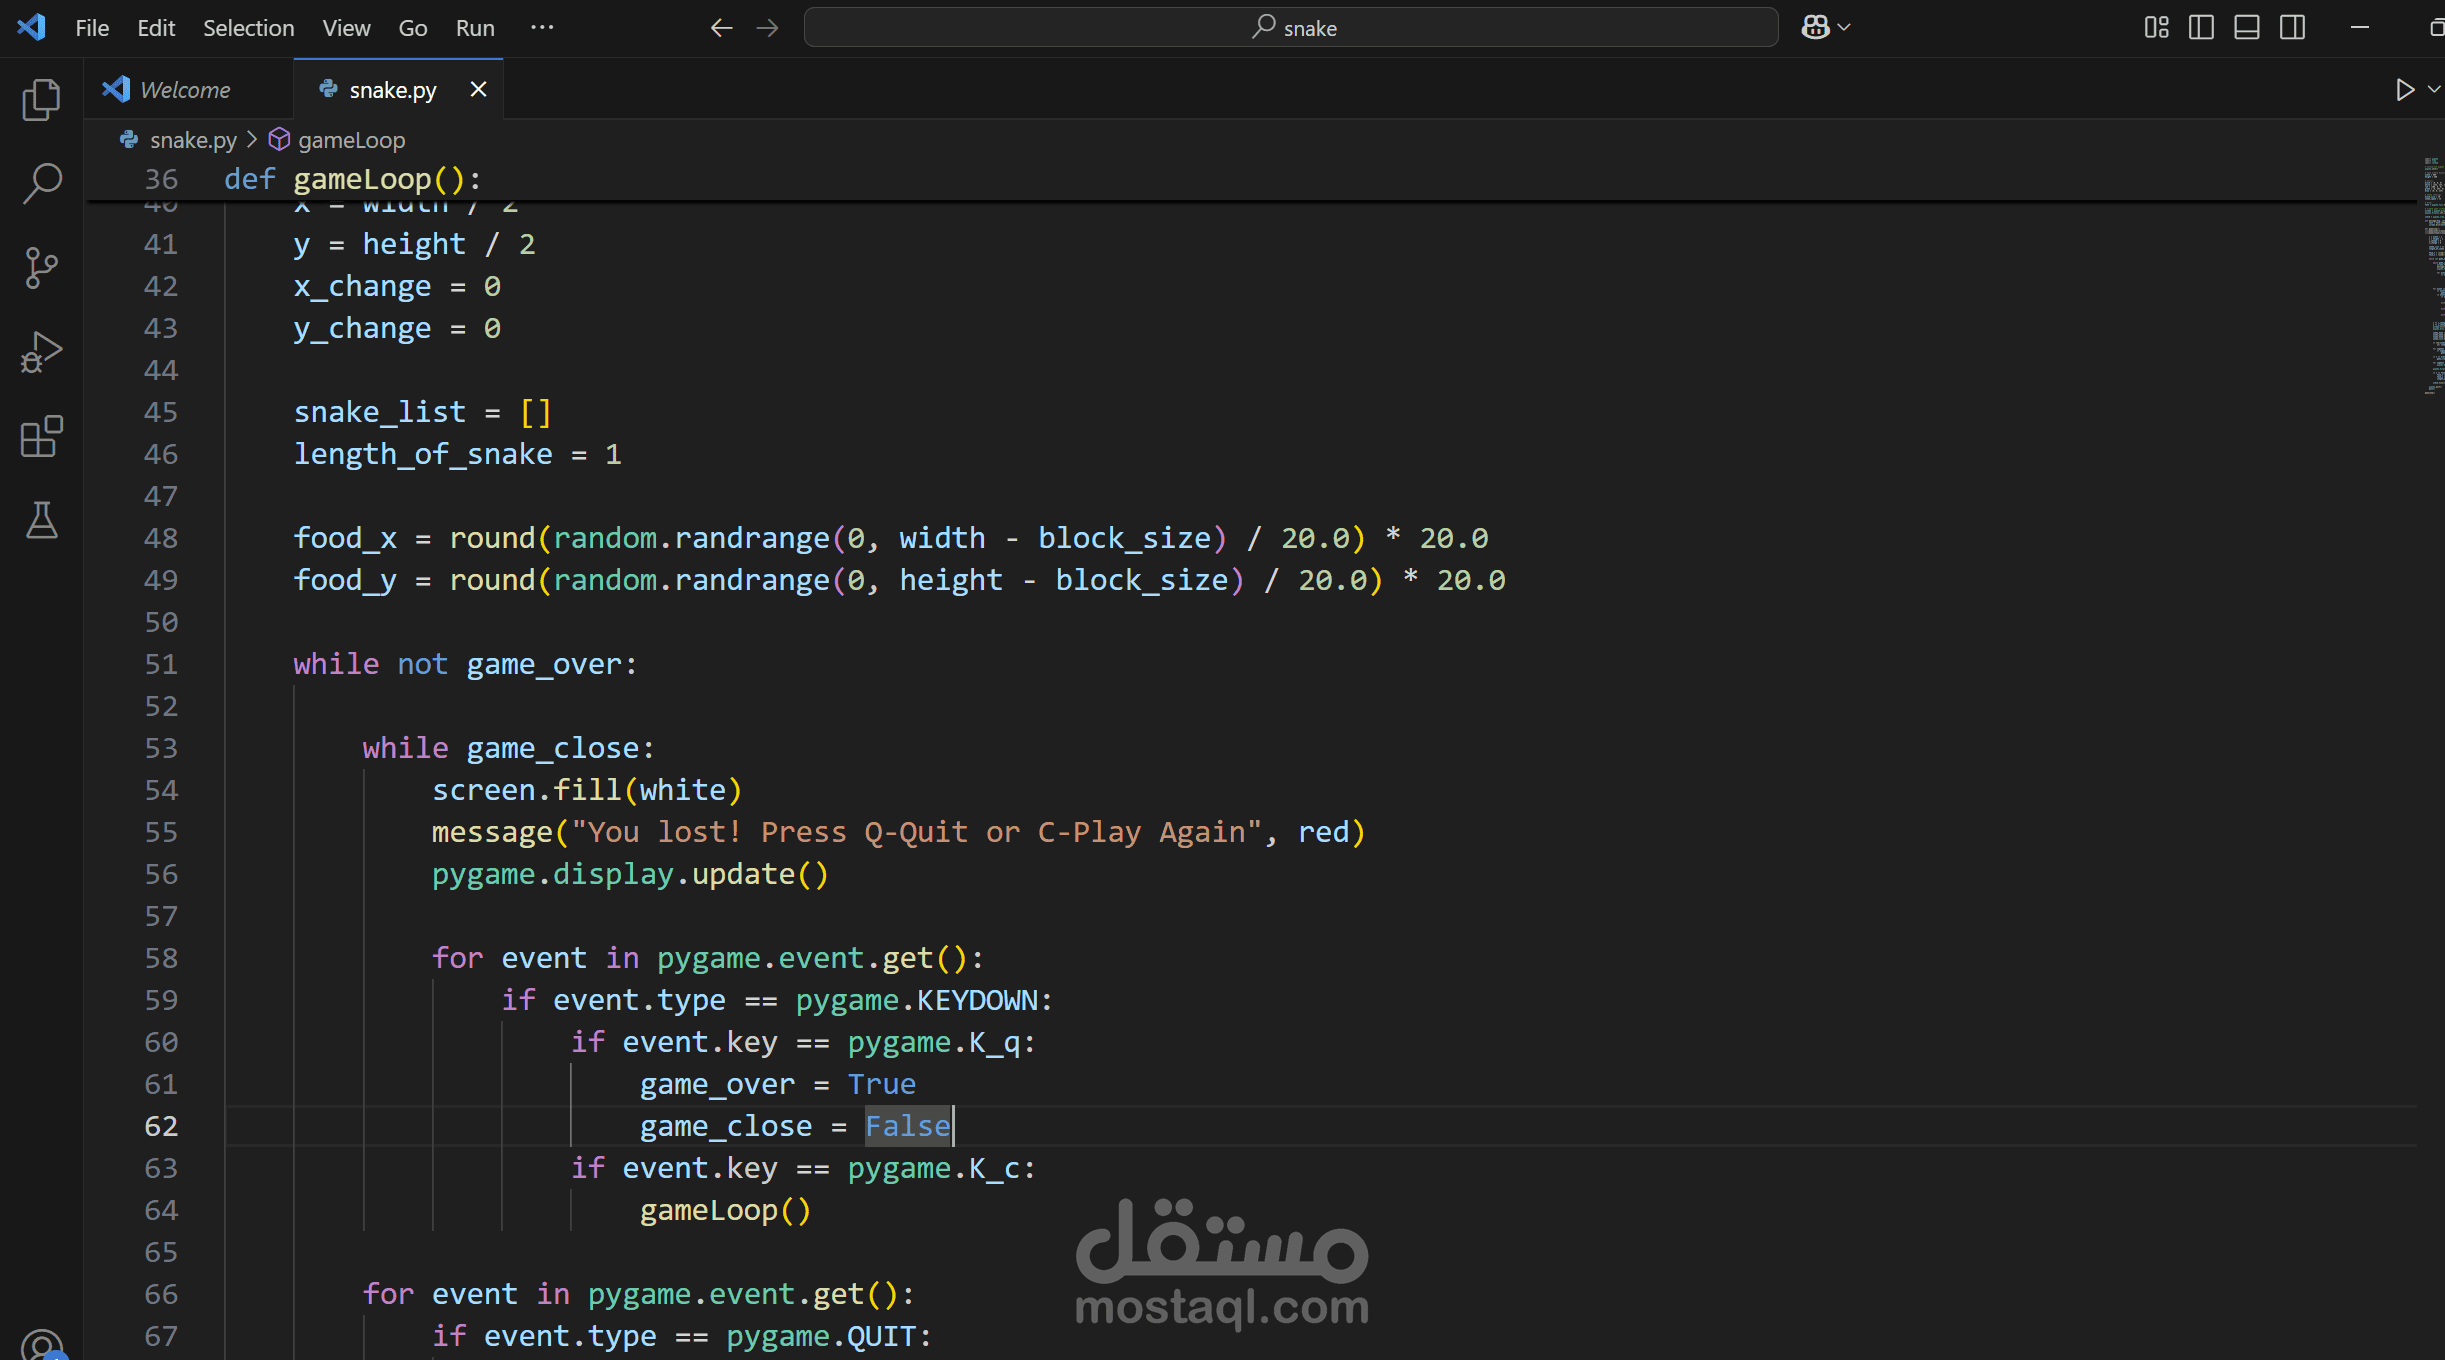
Task: Toggle the bottom panel layout button
Action: 2247,28
